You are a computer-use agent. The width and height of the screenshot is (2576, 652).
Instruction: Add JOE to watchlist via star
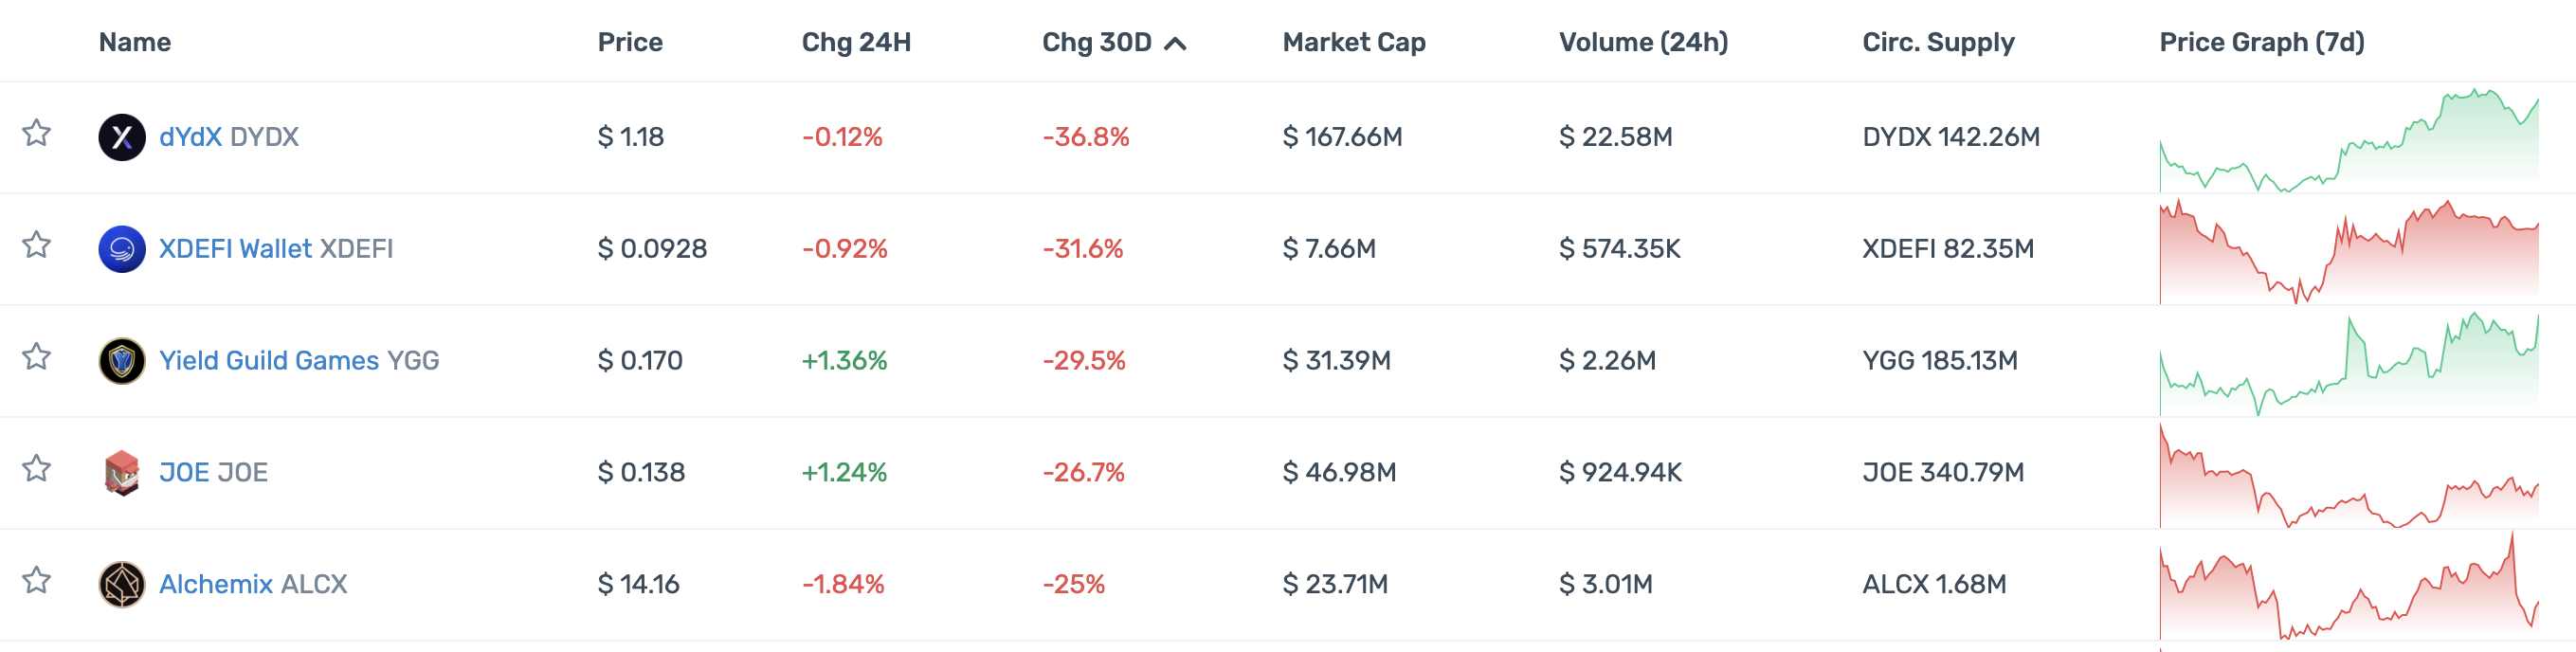tap(37, 469)
